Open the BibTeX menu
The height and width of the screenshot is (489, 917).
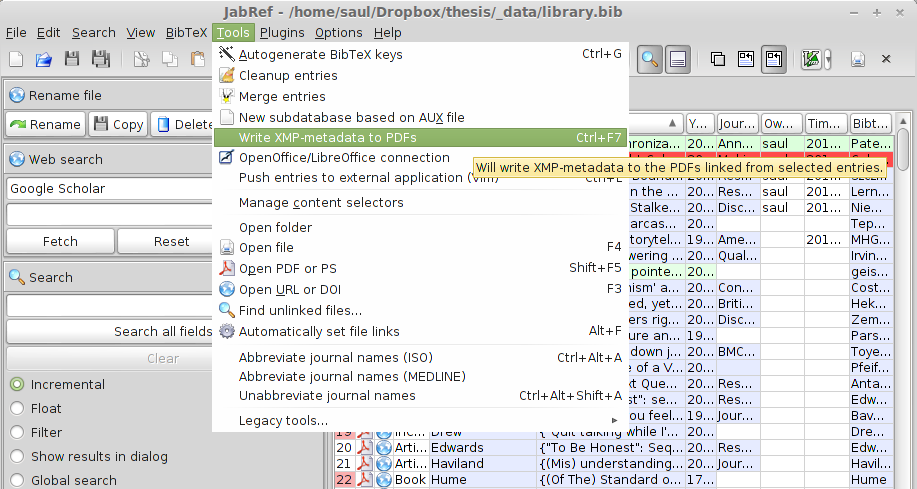[186, 33]
